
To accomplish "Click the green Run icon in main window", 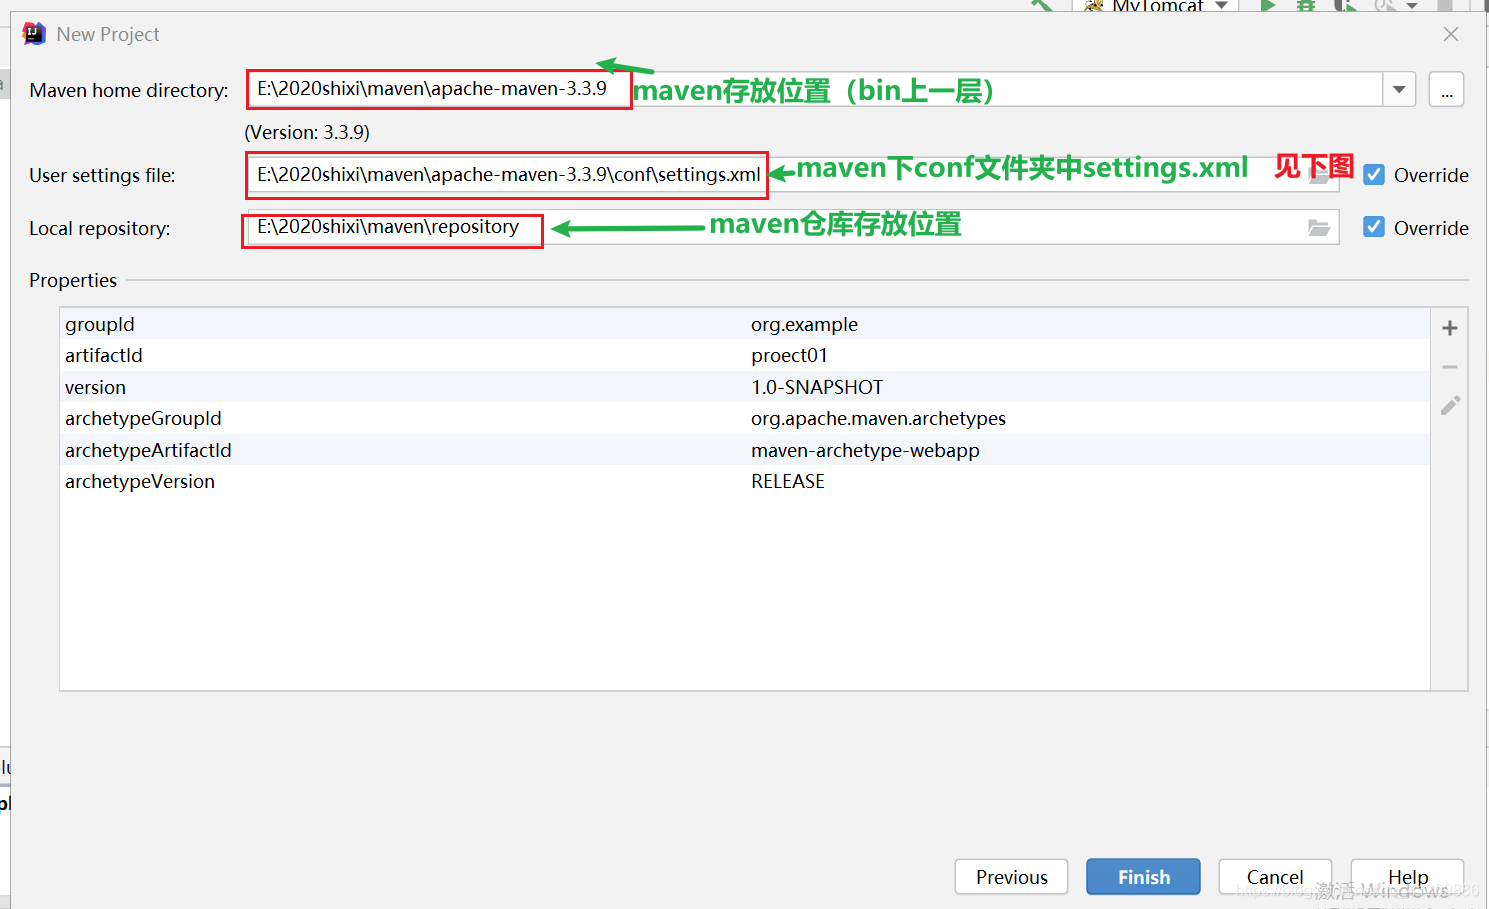I will (1268, 6).
